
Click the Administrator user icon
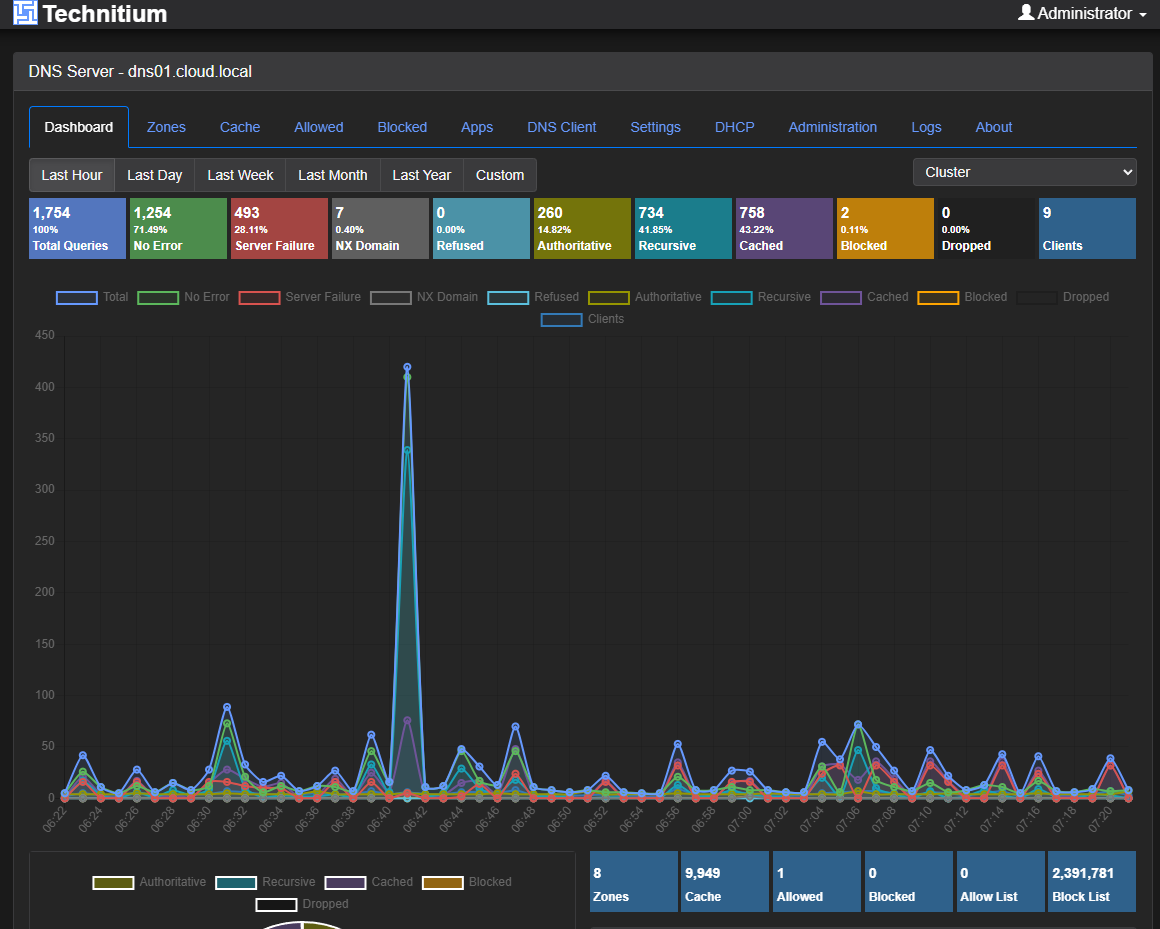point(1025,13)
